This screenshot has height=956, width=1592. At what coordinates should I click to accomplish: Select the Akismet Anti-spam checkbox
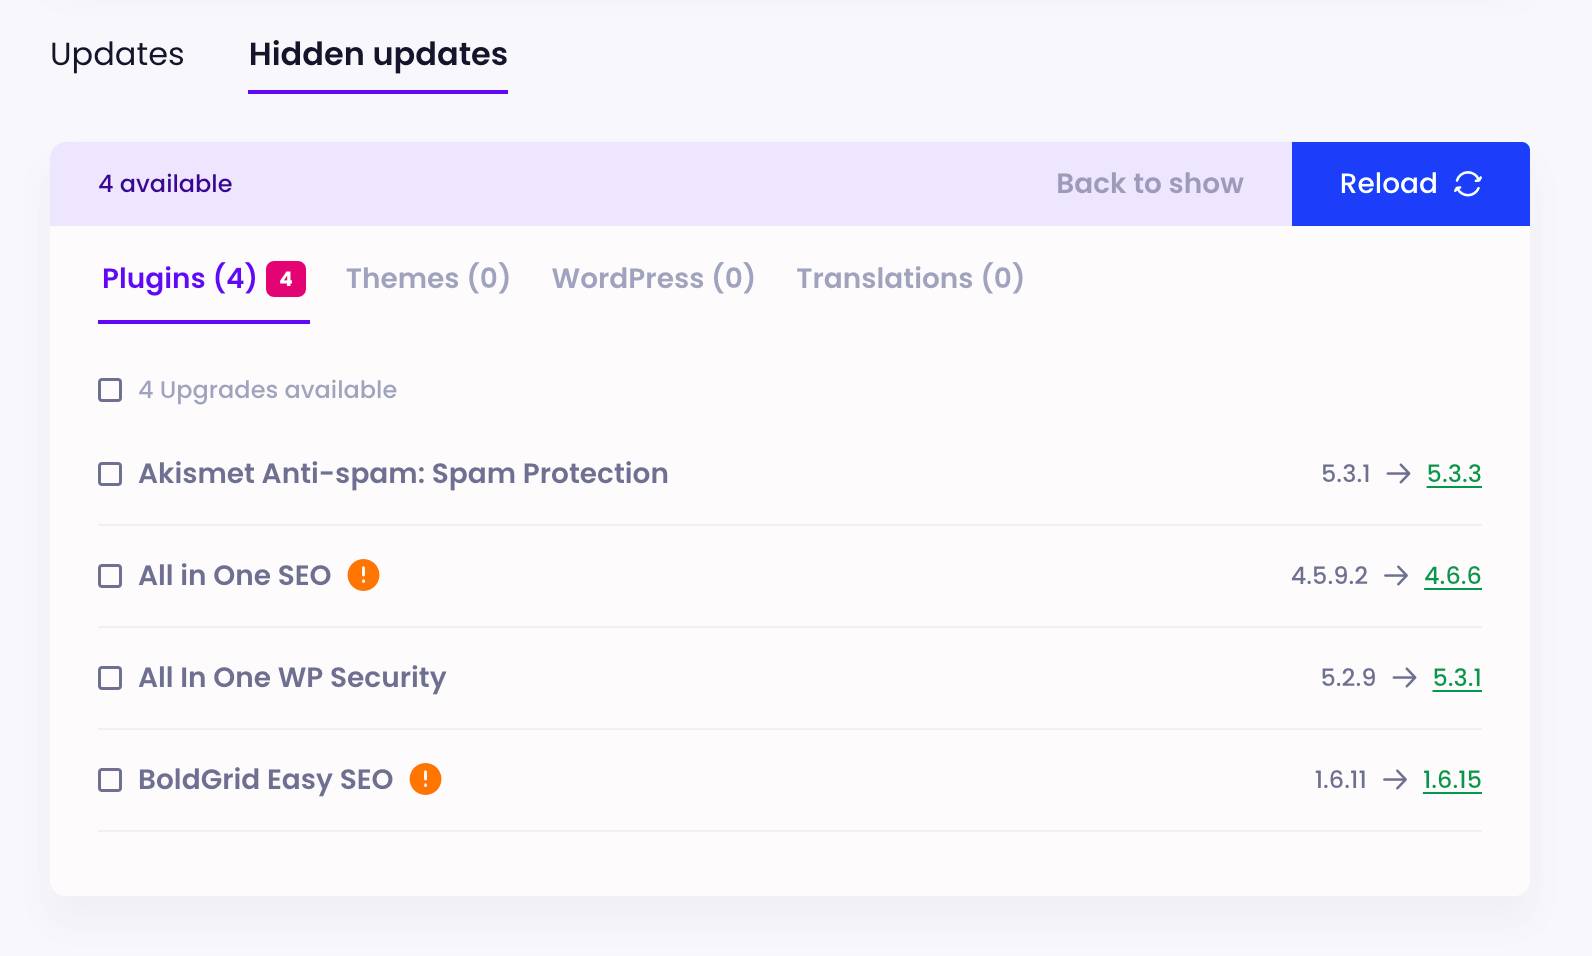click(109, 474)
